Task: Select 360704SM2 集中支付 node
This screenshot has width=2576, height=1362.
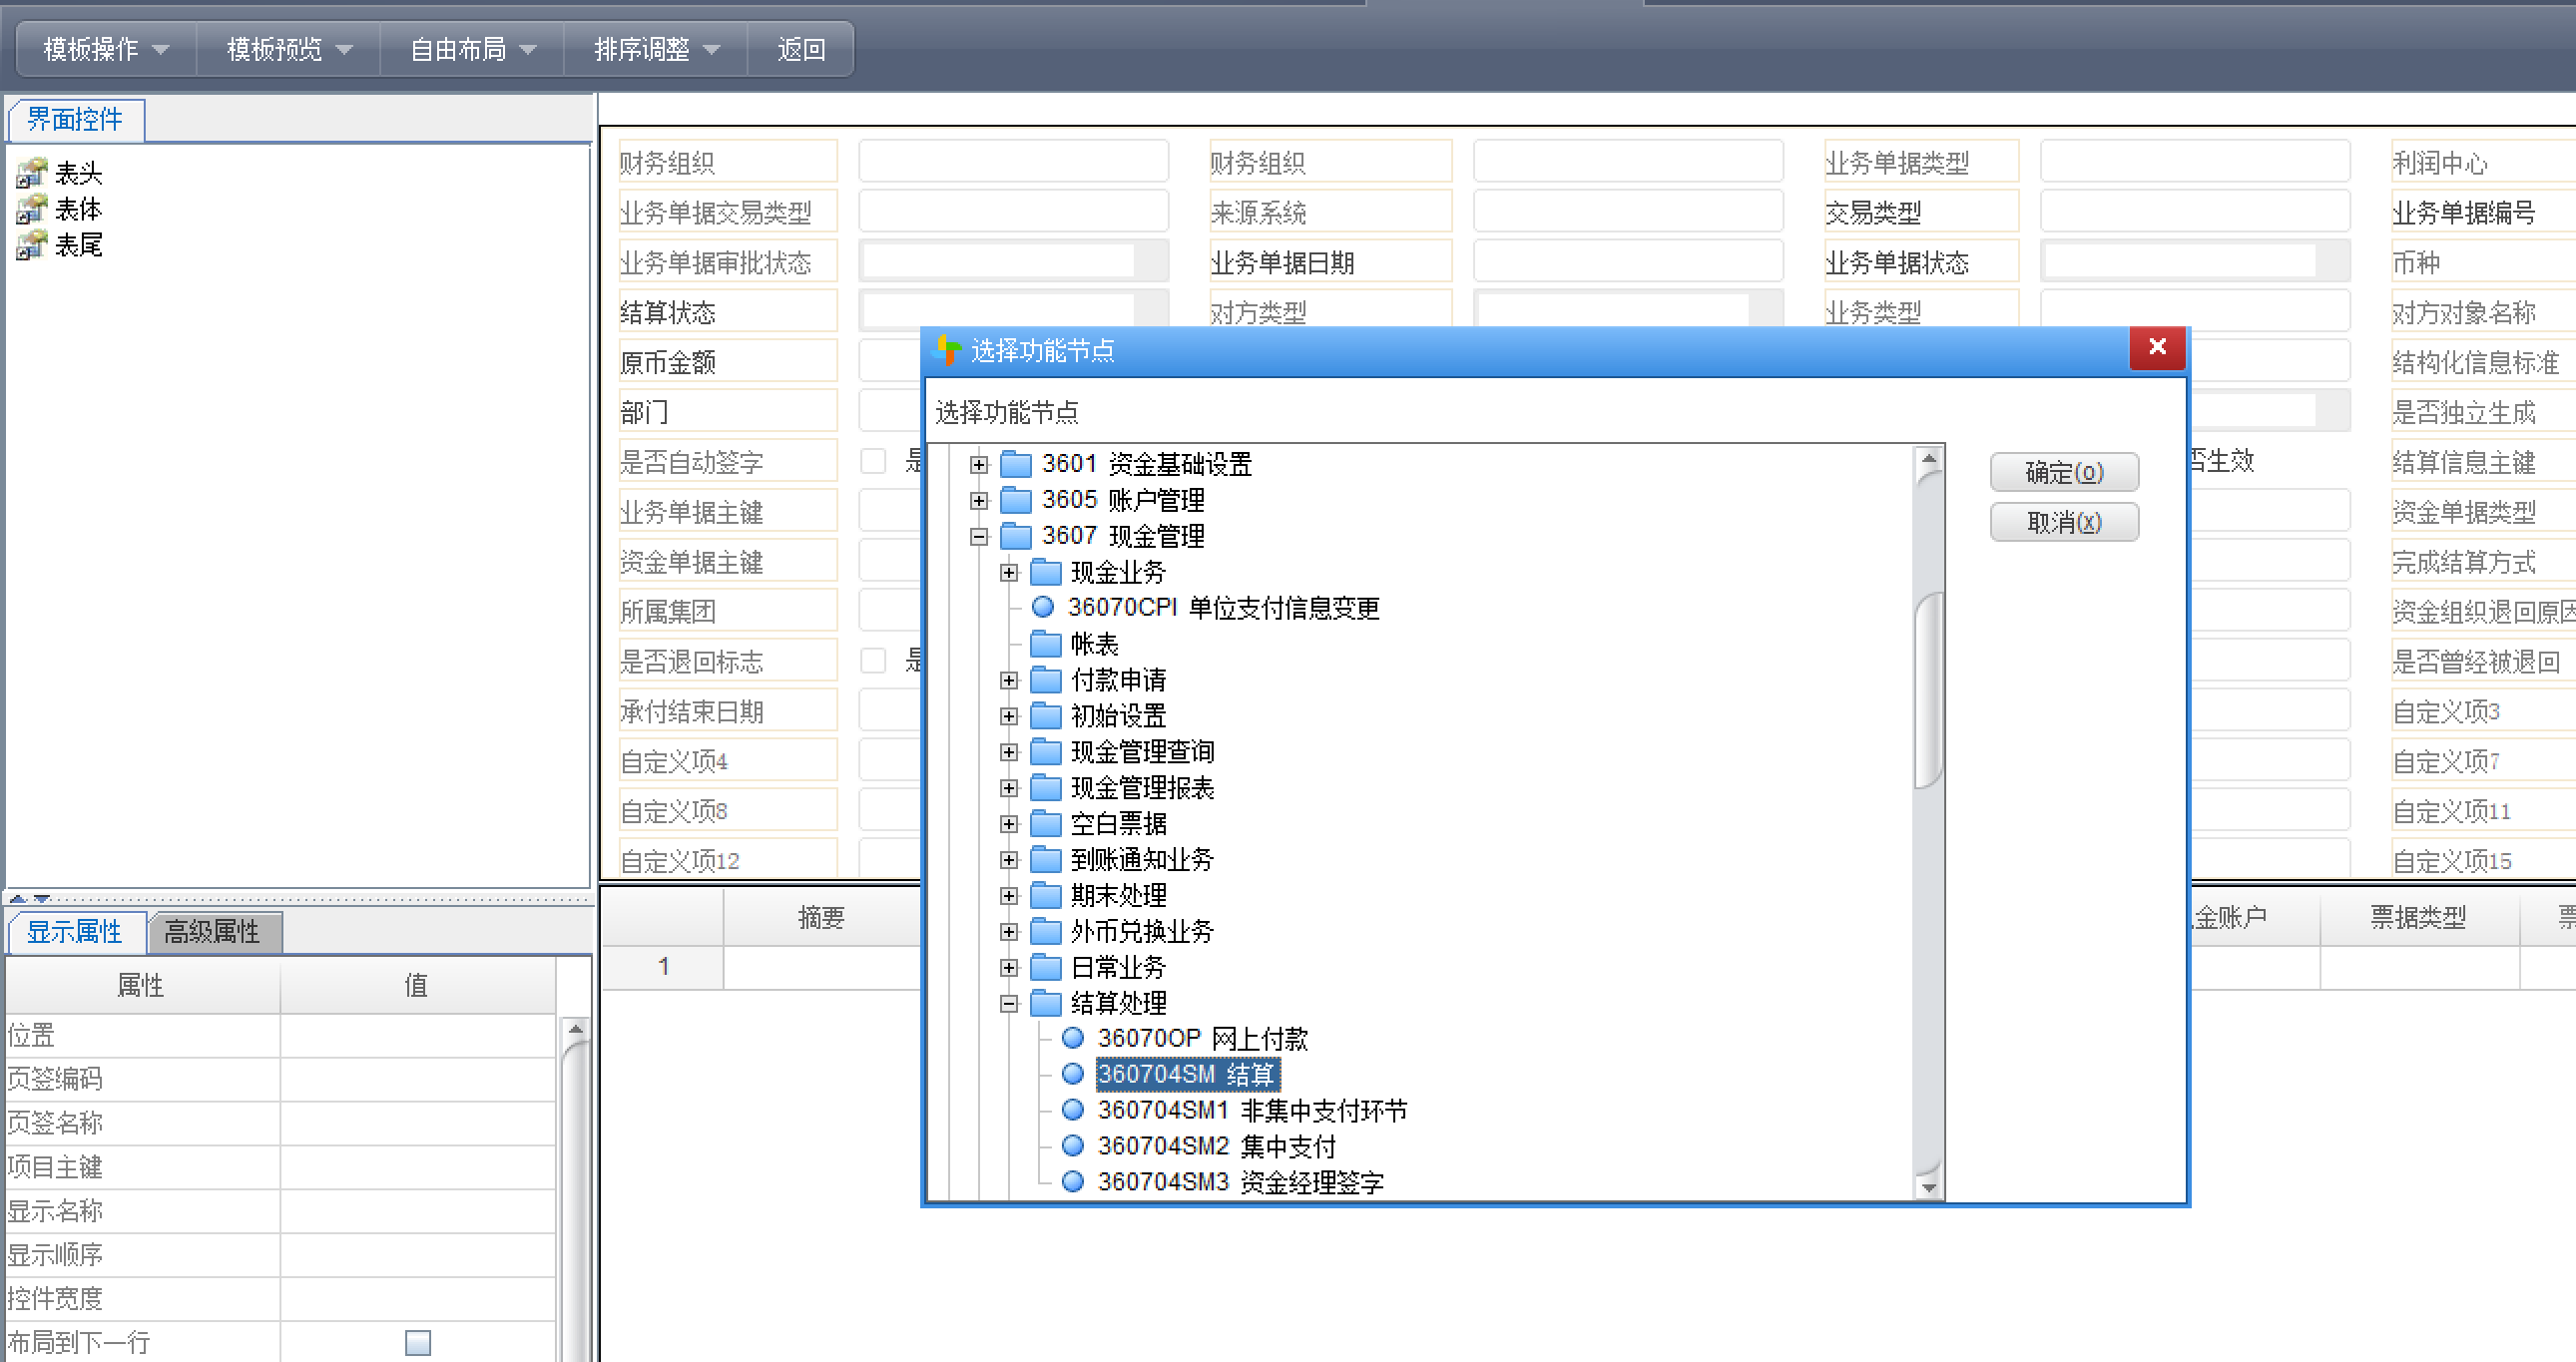Action: click(x=1216, y=1146)
